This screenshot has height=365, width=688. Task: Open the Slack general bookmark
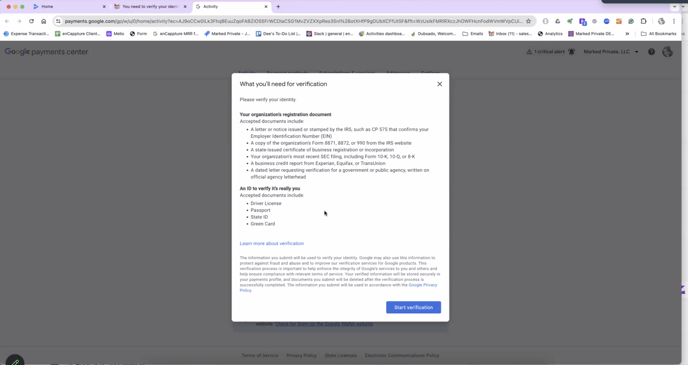[x=330, y=34]
